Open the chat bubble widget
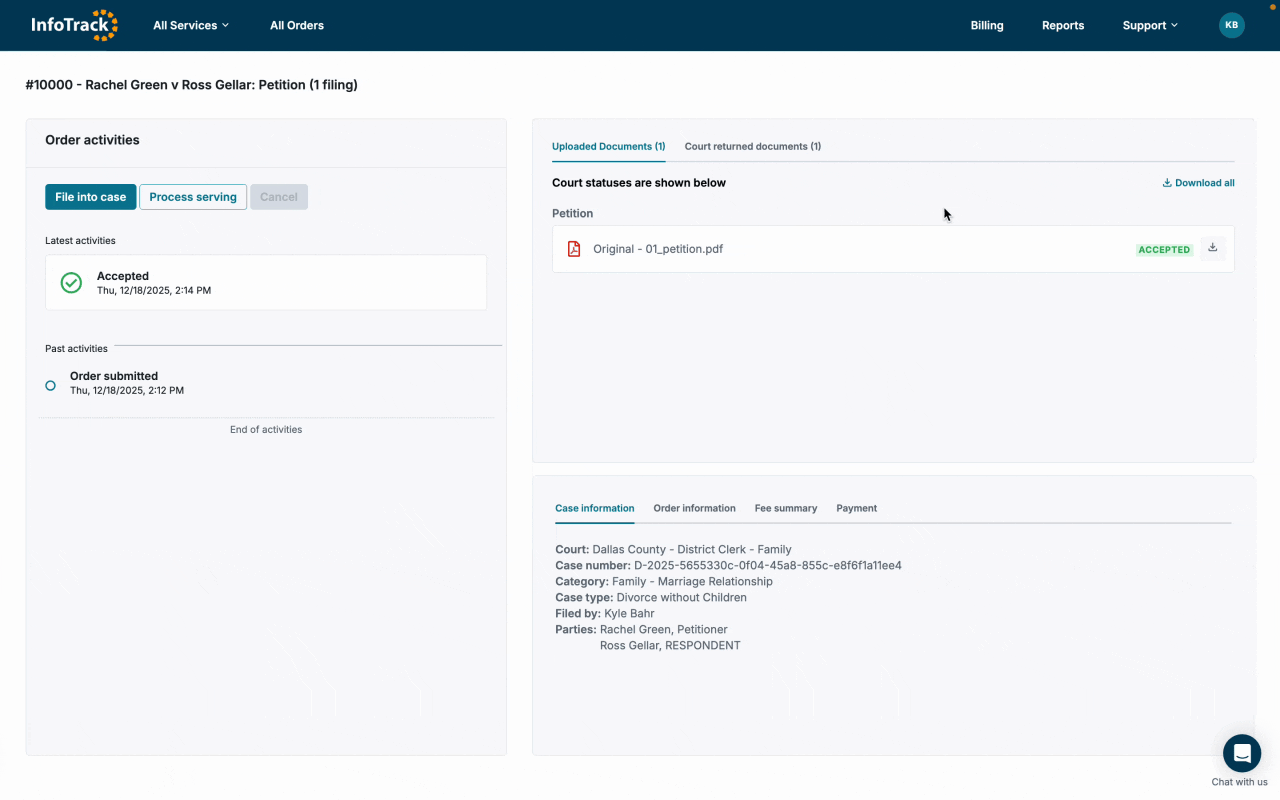This screenshot has height=800, width=1280. click(x=1242, y=753)
